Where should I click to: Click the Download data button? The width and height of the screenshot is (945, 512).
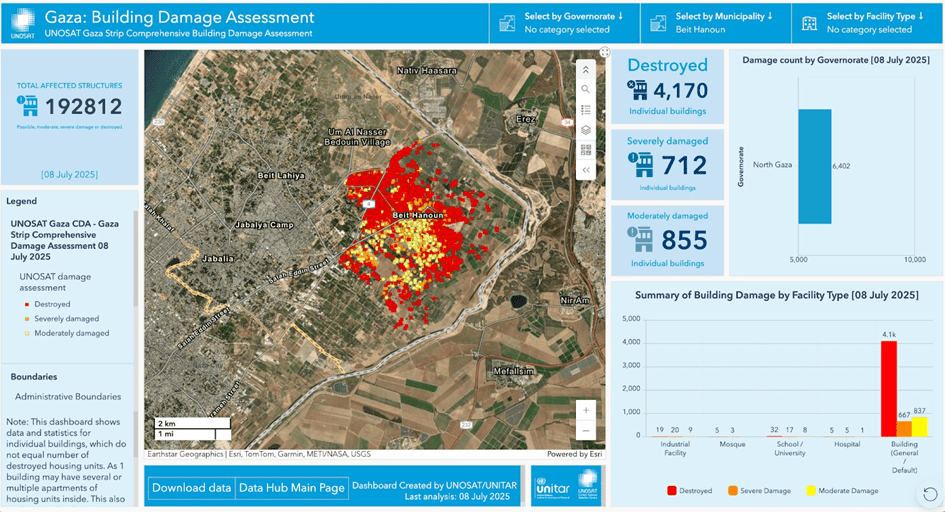[190, 488]
